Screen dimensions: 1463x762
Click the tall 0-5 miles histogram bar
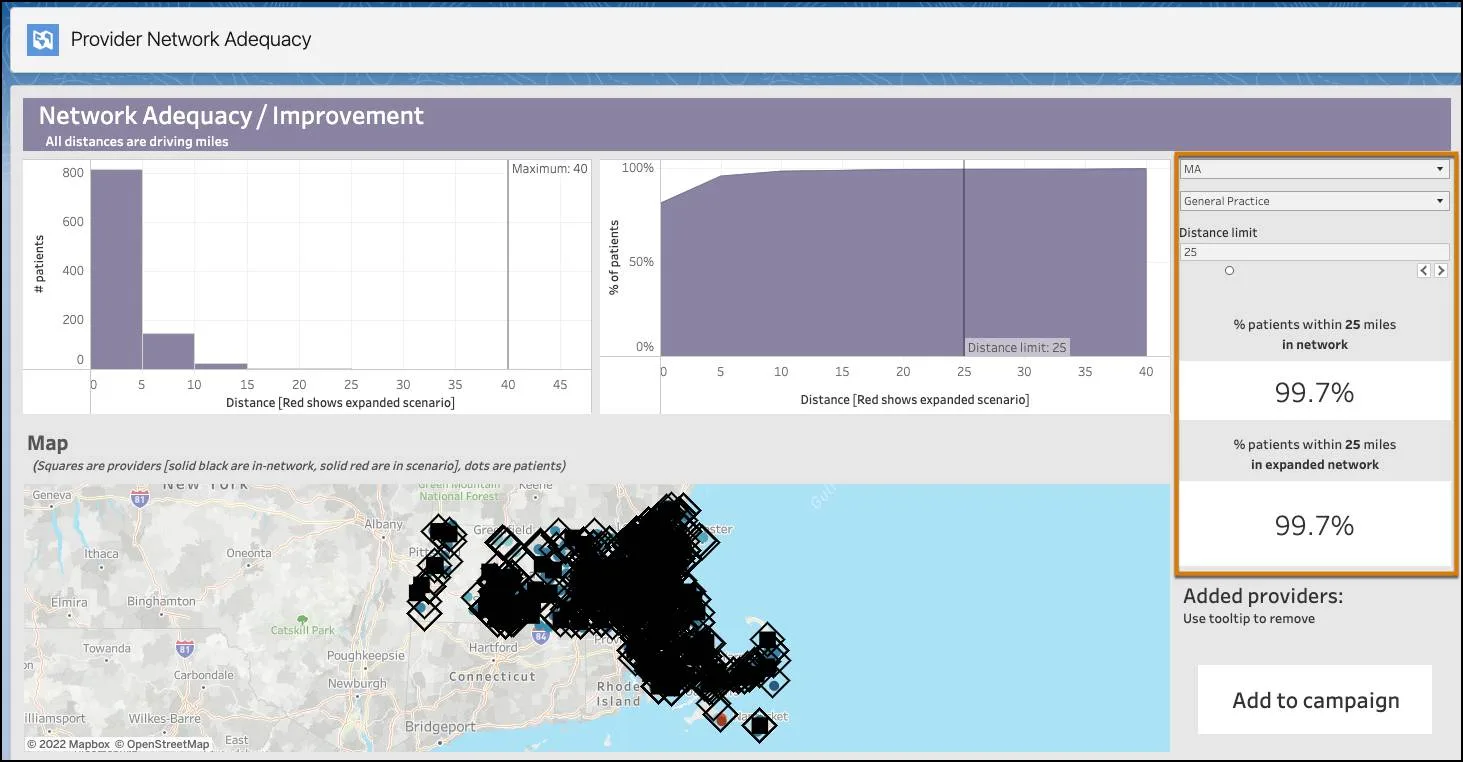coord(116,269)
